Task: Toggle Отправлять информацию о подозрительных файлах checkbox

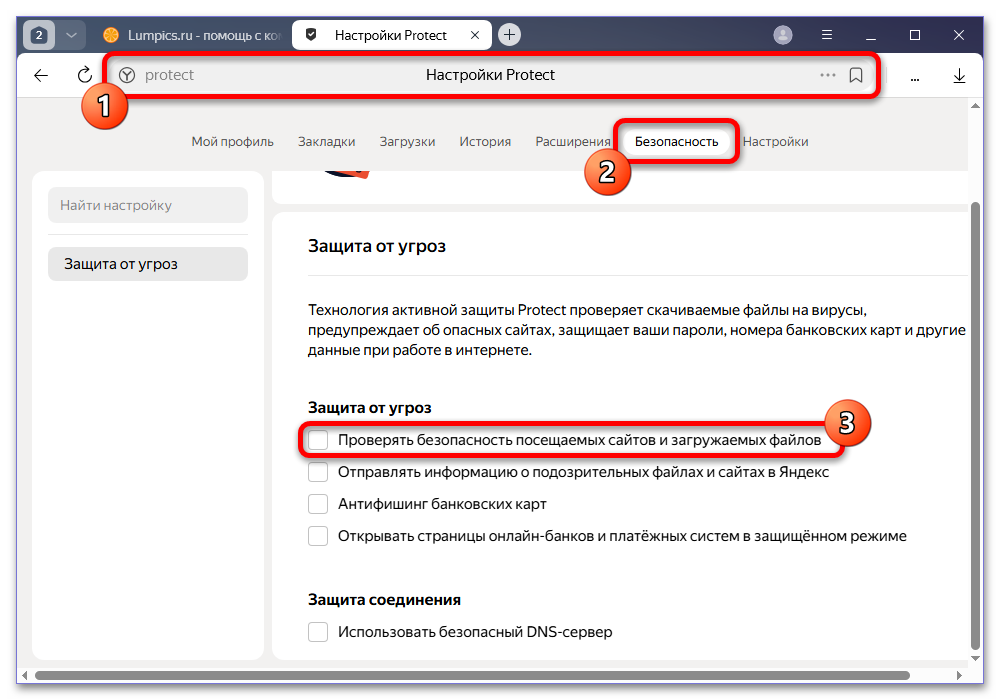Action: tap(318, 472)
